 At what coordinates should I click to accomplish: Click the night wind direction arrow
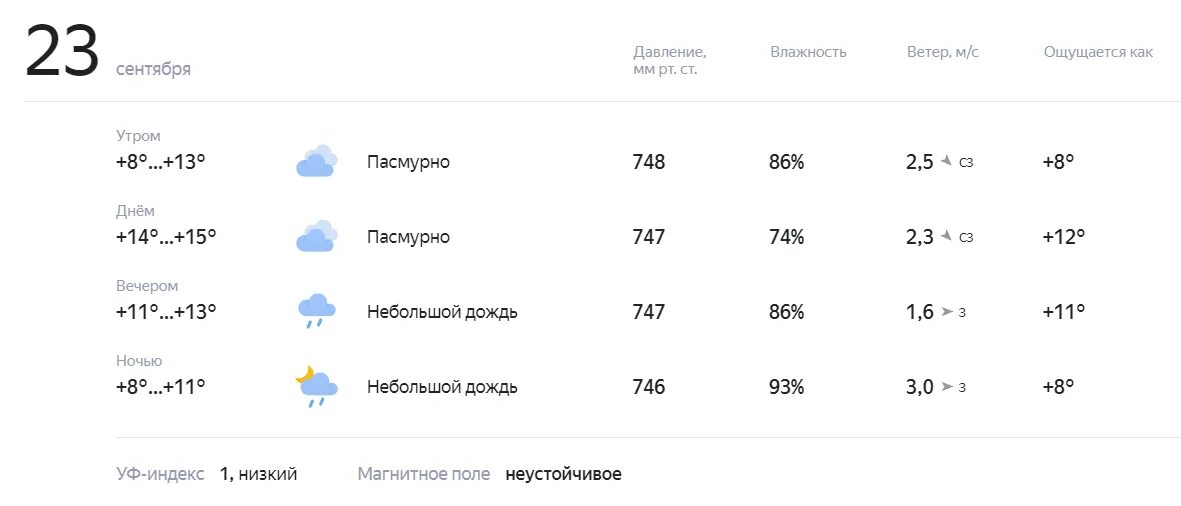click(x=947, y=387)
